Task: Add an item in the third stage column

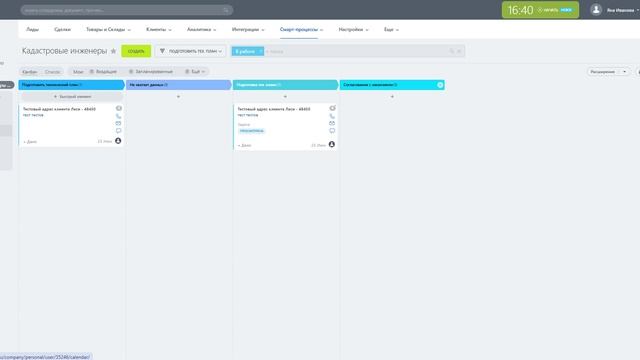Action: (x=285, y=97)
